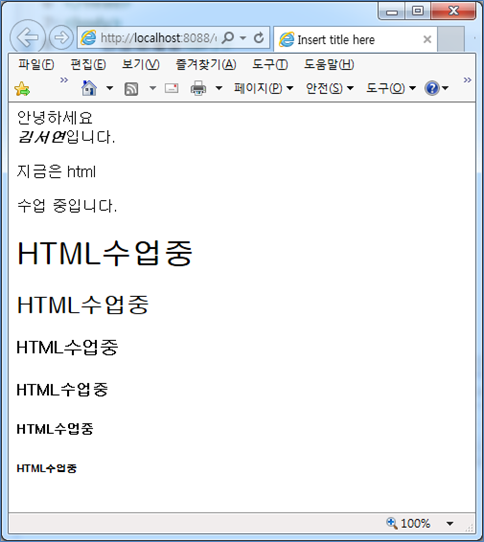Screen dimensions: 484x542
Task: Click the add to favorites star icon
Action: click(x=22, y=89)
